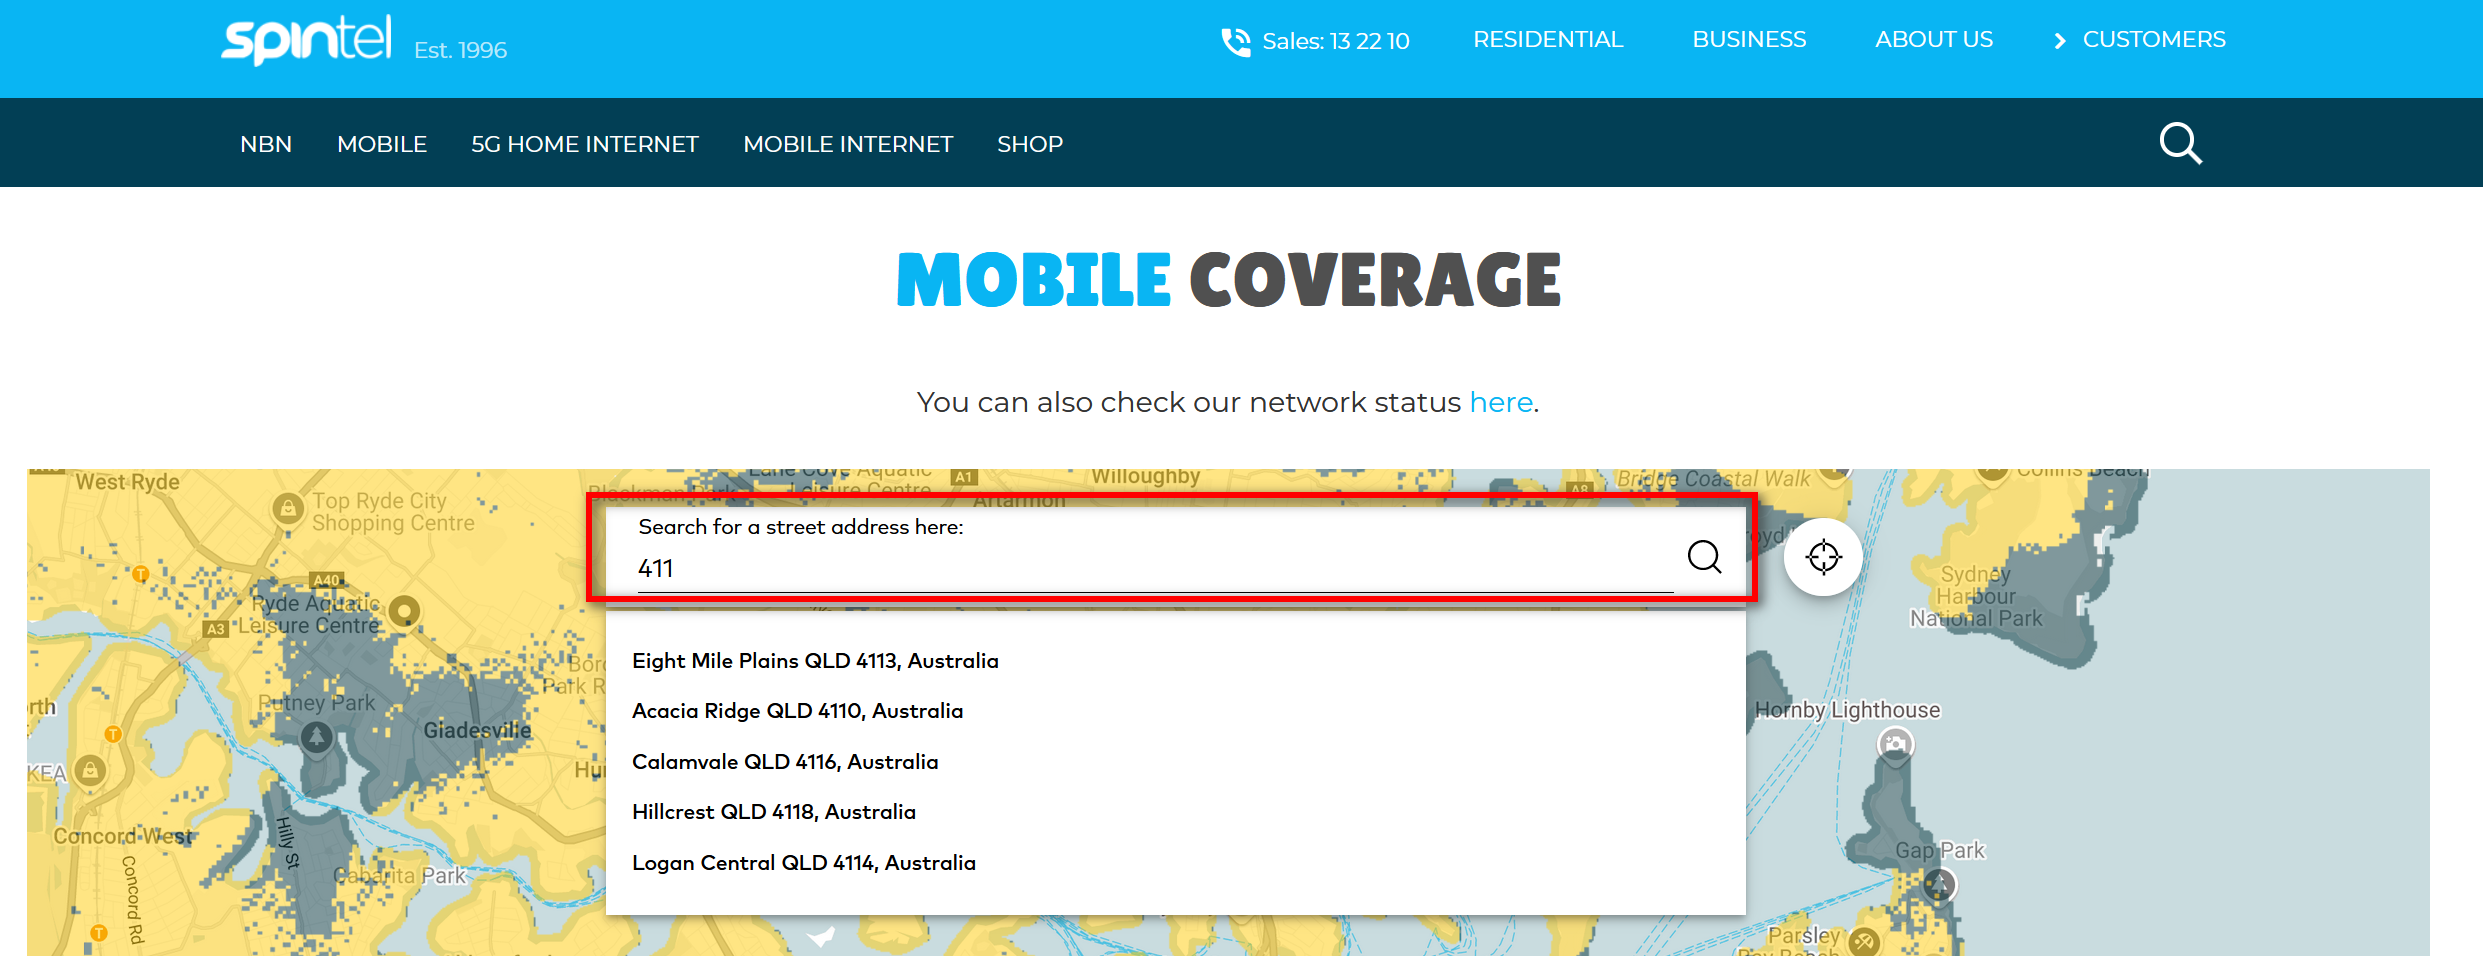Open 5G Home Internet menu
The image size is (2483, 956).
pos(585,144)
